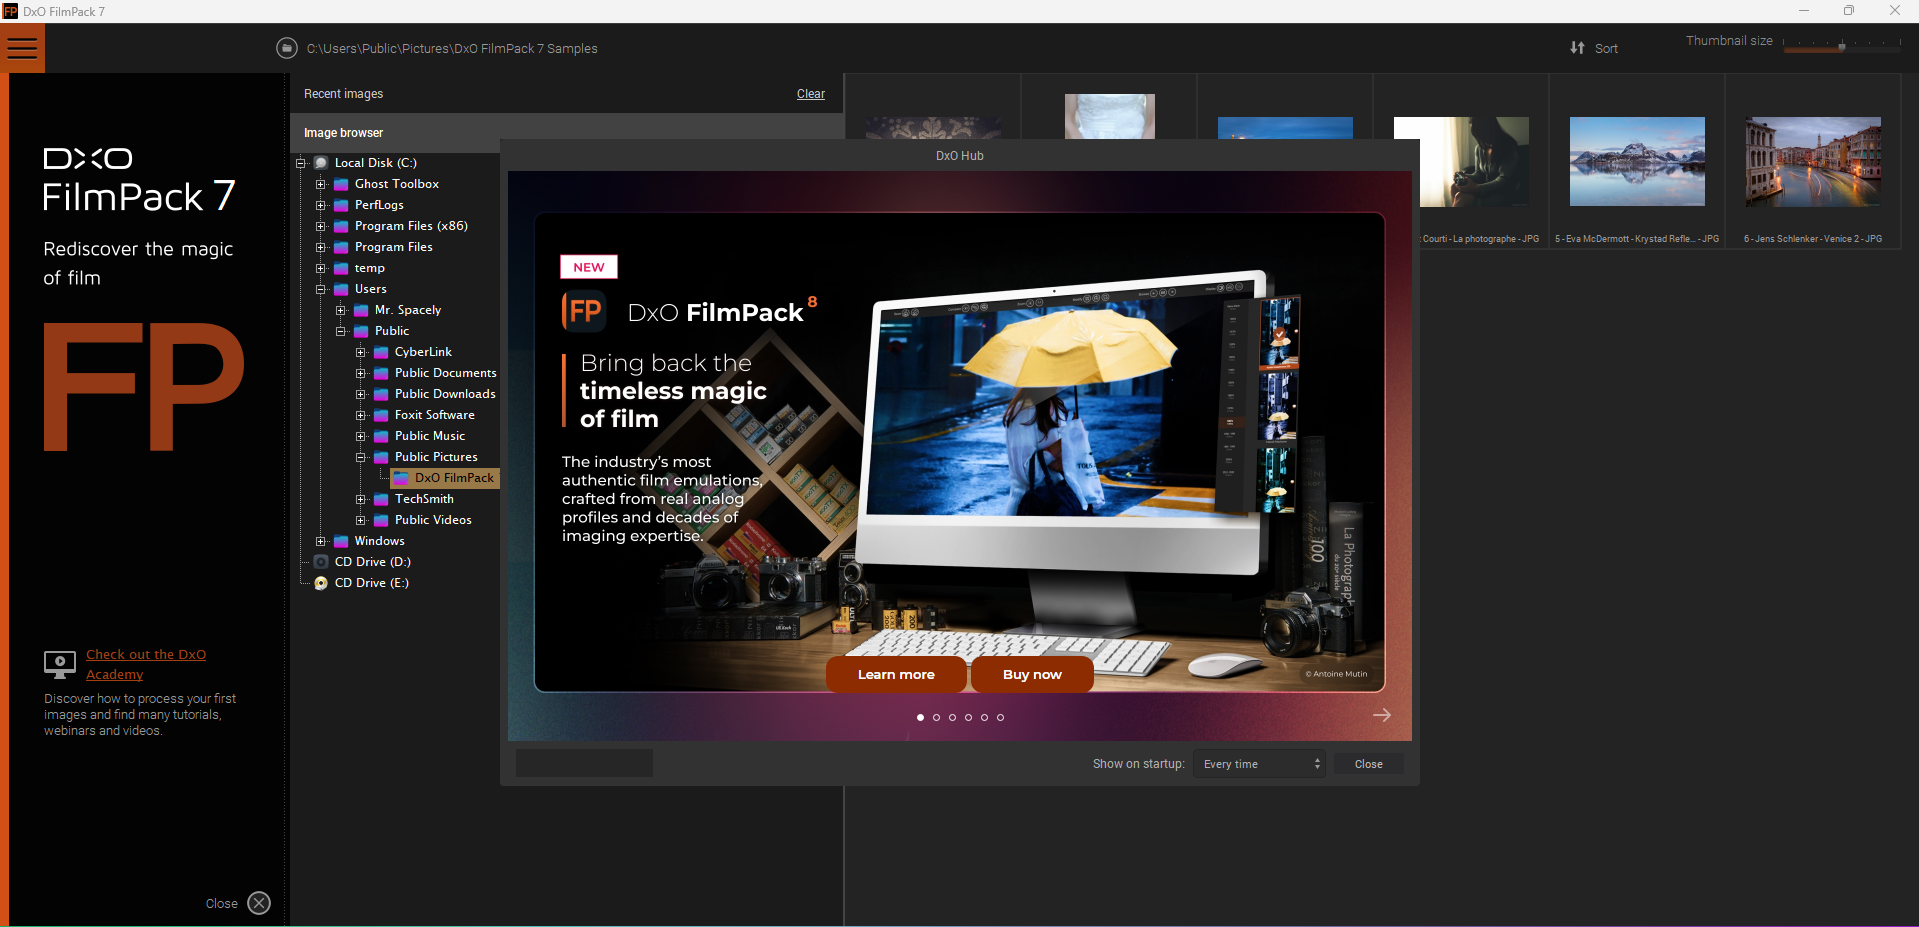This screenshot has width=1919, height=927.
Task: Click Buy now for FilmPack 8
Action: (1032, 674)
